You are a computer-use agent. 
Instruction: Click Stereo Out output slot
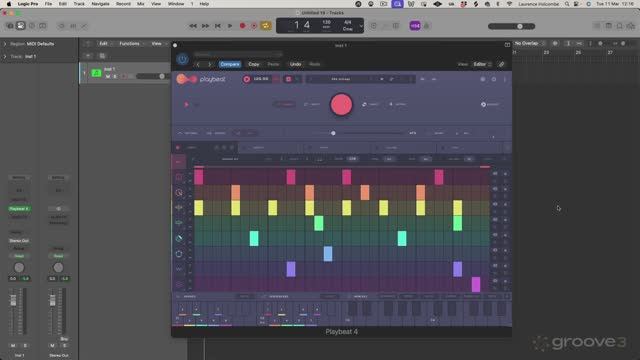pos(19,241)
